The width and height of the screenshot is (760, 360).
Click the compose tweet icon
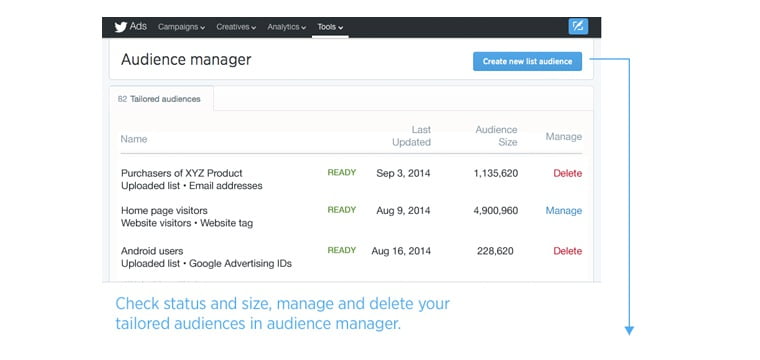[578, 26]
